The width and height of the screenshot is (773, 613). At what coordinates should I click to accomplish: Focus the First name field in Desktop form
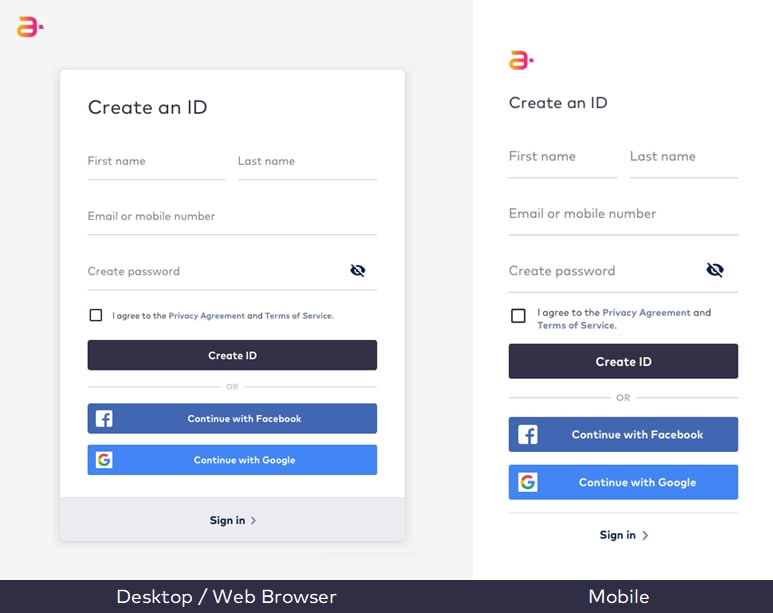click(157, 165)
